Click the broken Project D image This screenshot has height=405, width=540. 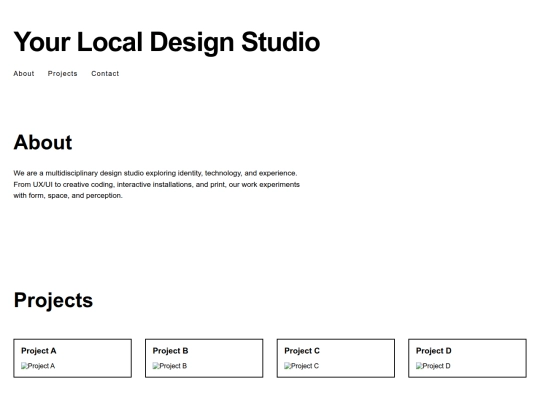click(433, 366)
